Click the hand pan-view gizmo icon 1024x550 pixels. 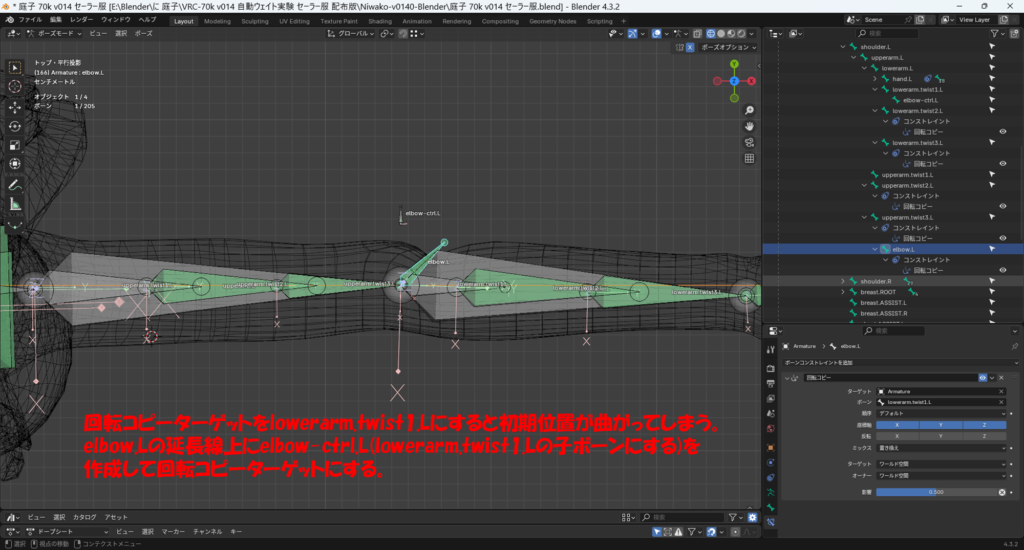tap(750, 127)
